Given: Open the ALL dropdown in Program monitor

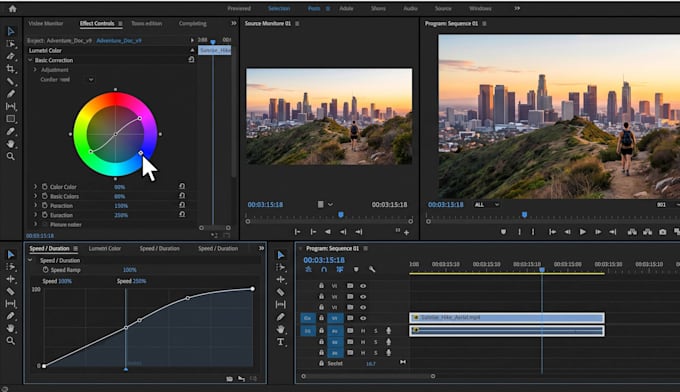Looking at the screenshot, I should (x=487, y=204).
